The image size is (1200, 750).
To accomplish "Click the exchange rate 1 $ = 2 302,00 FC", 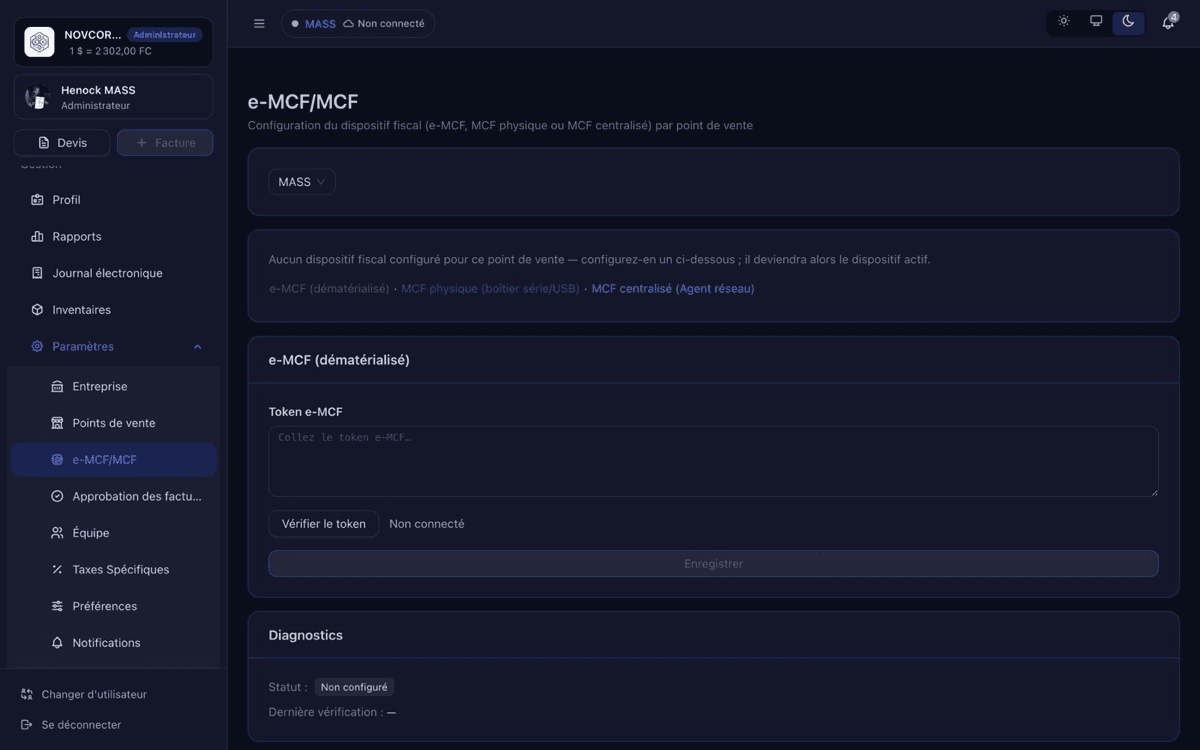I will tap(110, 51).
